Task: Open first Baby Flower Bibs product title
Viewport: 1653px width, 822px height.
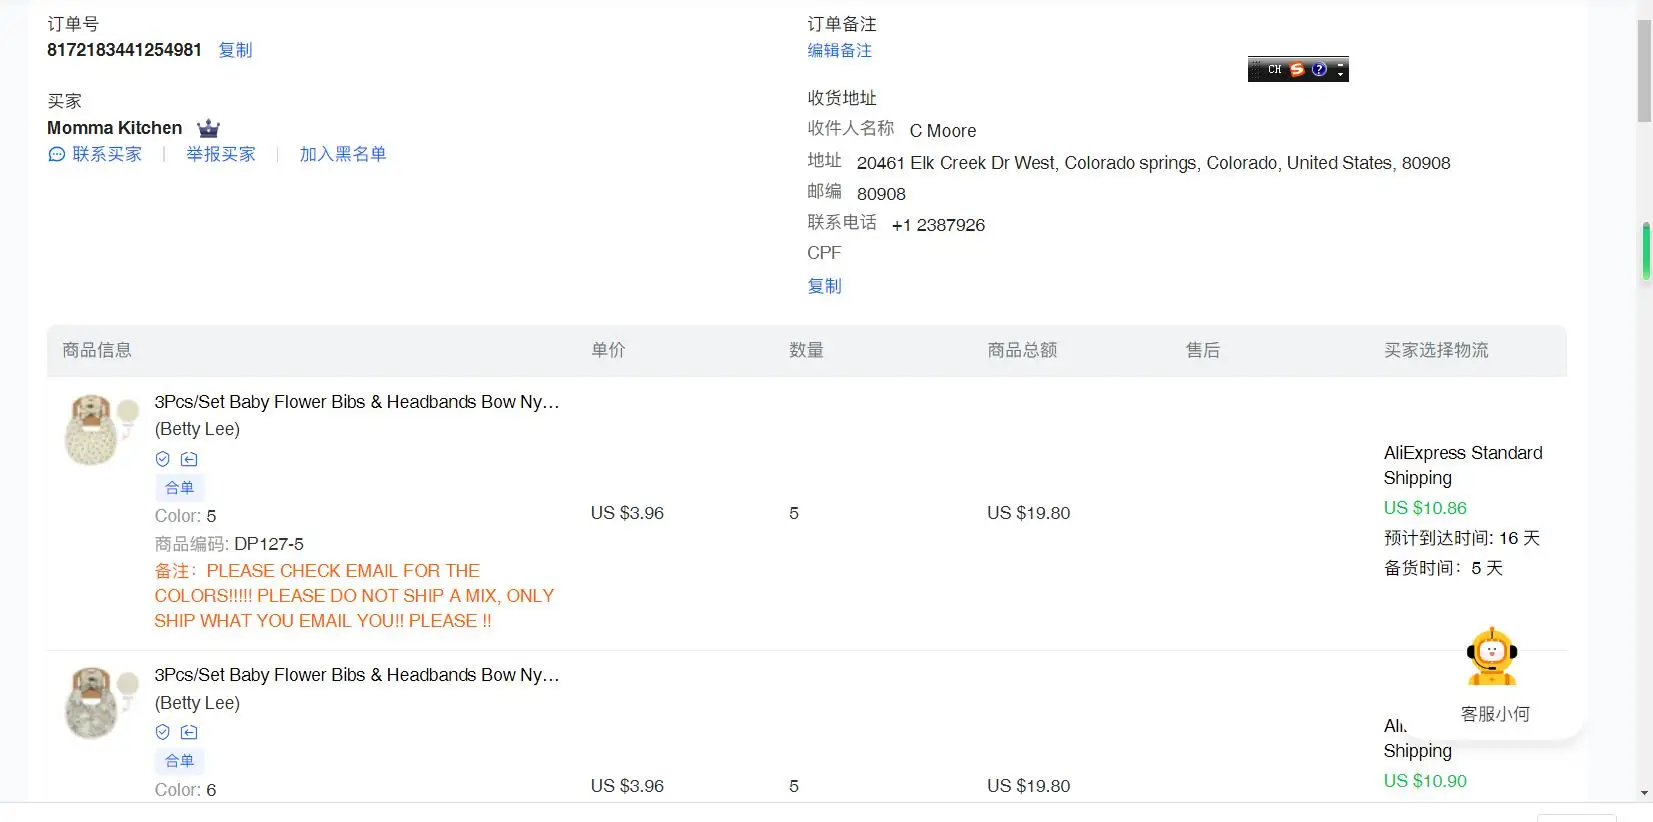Action: 357,402
